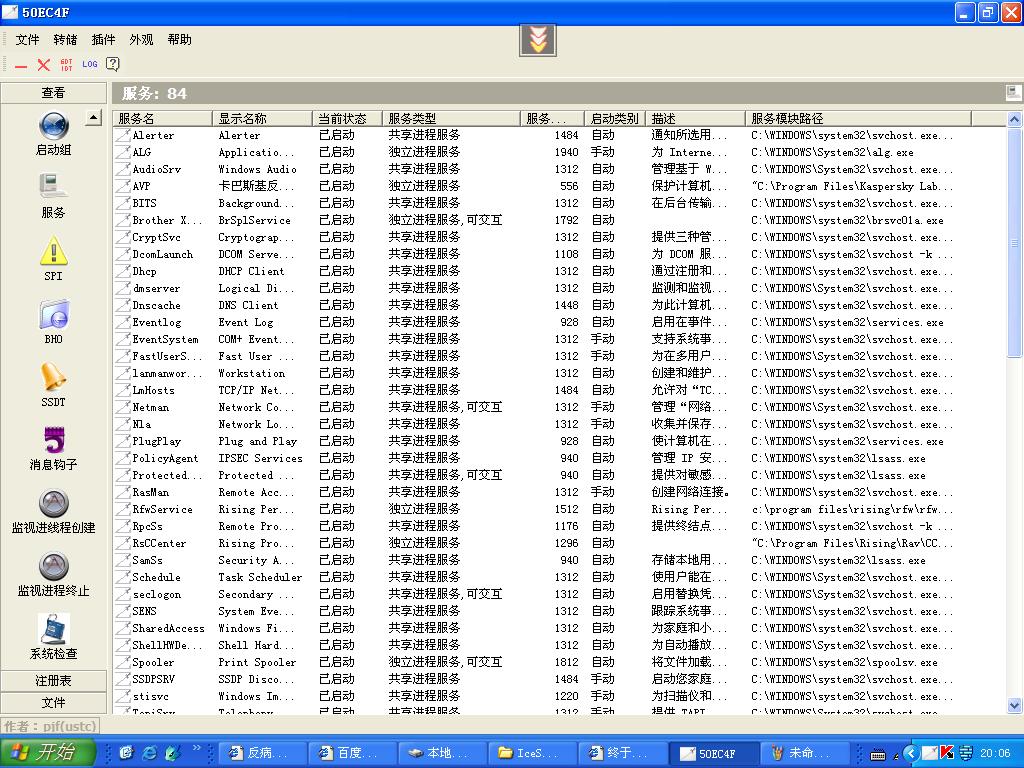
Task: Click the service list scrollbar up arrow
Action: [1014, 119]
